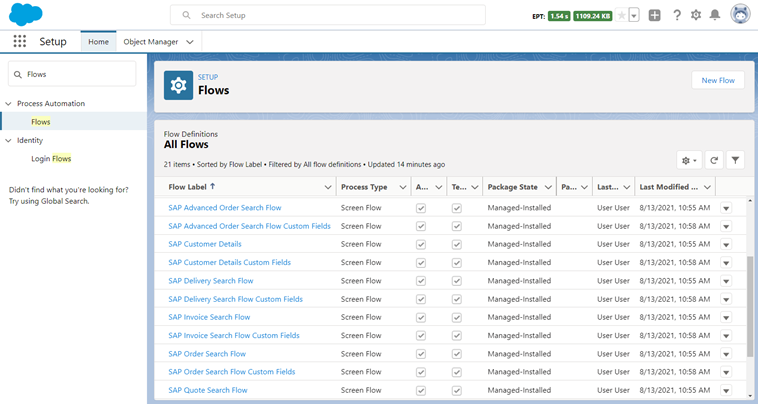
Task: Open SAP Invoice Search Flow Custom Fields link
Action: (x=234, y=335)
